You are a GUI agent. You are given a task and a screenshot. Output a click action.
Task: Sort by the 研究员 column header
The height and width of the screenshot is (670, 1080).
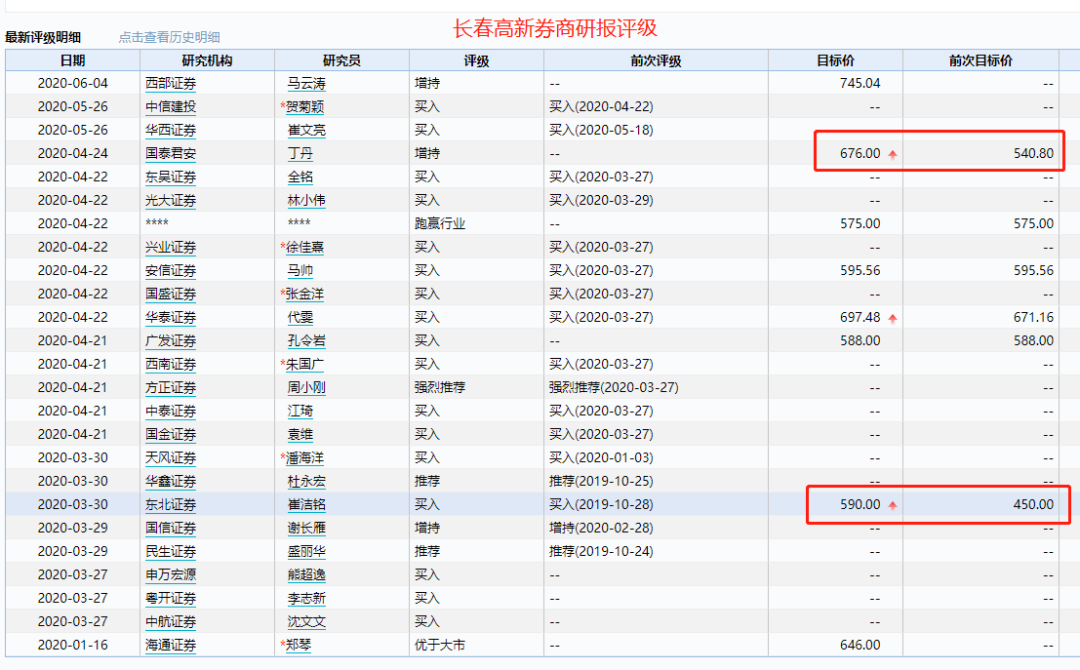click(x=342, y=61)
